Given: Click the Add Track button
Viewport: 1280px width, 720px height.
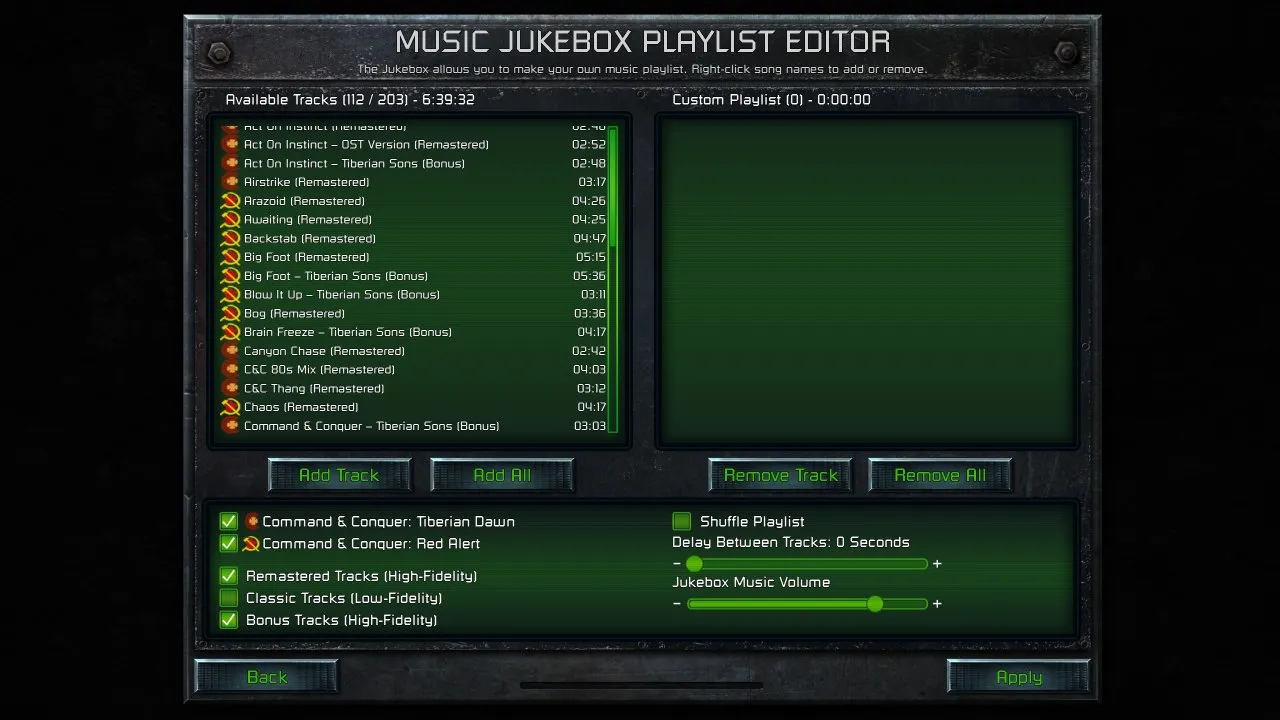Looking at the screenshot, I should pyautogui.click(x=339, y=475).
